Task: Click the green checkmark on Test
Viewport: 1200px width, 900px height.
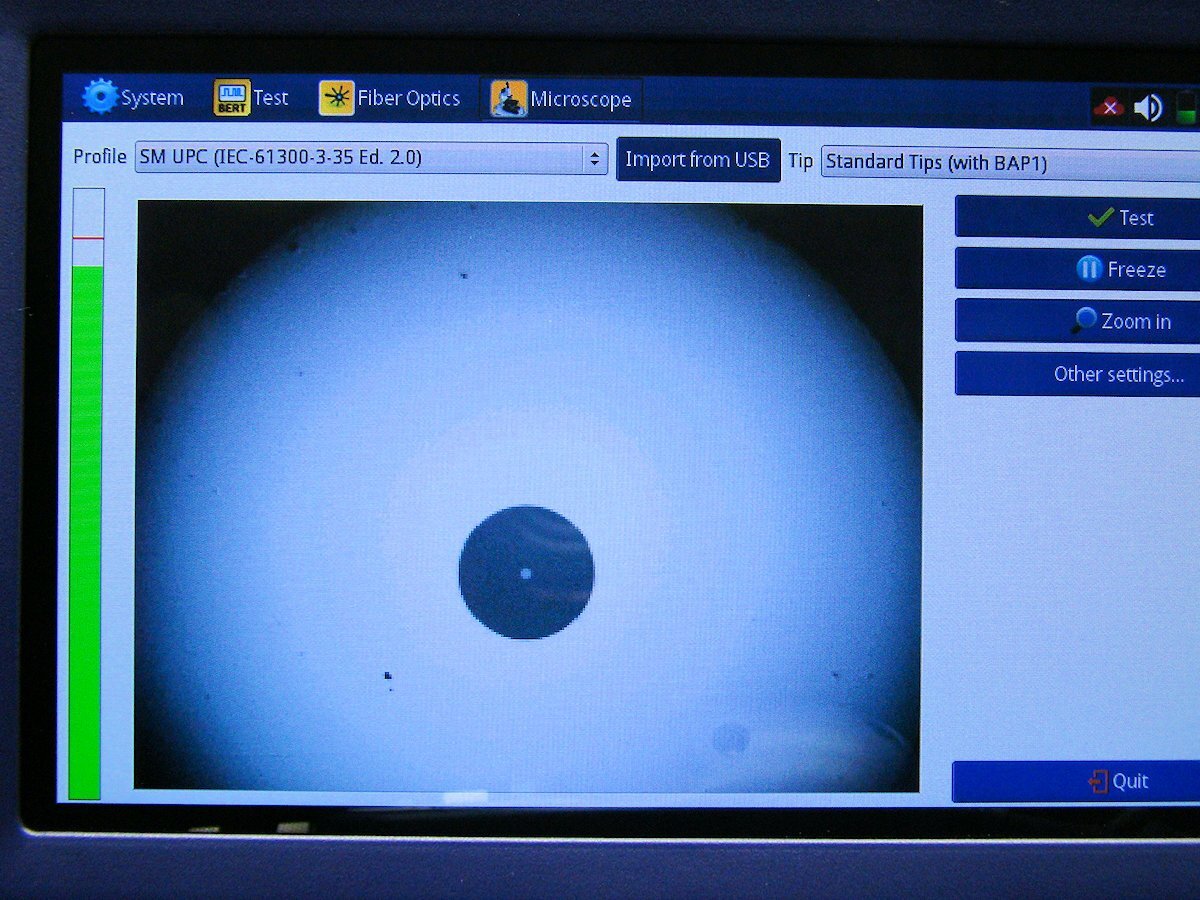Action: tap(1101, 217)
